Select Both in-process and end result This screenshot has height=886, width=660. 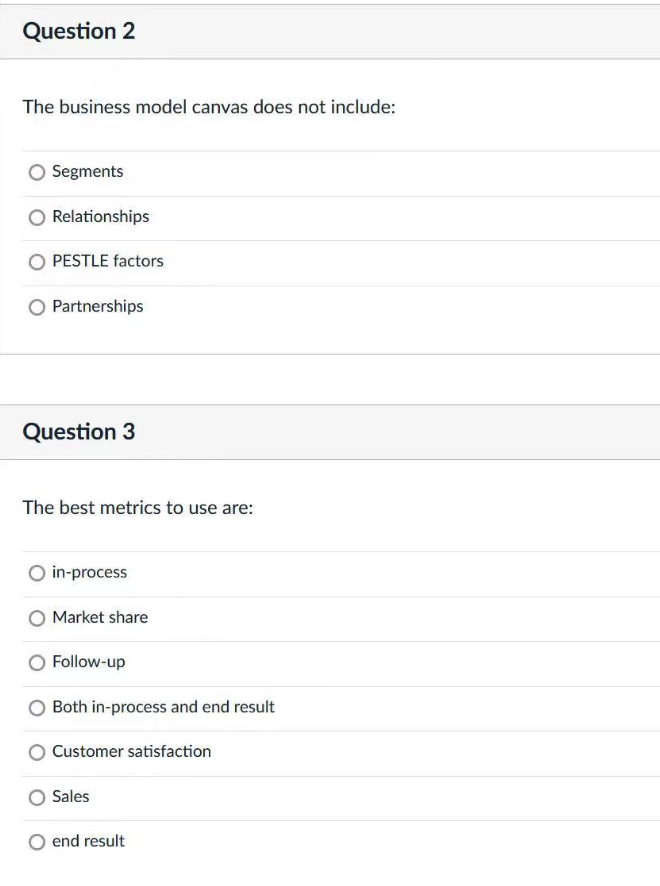(37, 707)
